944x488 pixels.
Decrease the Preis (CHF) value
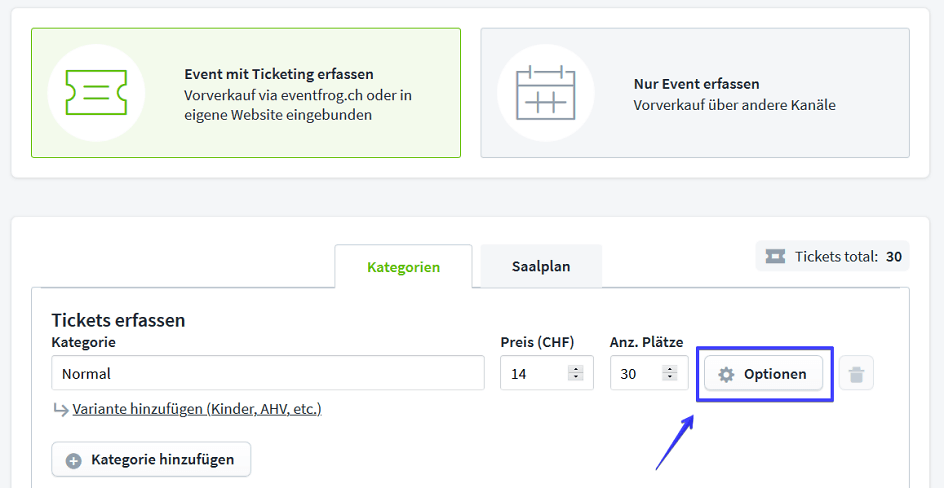coord(575,378)
